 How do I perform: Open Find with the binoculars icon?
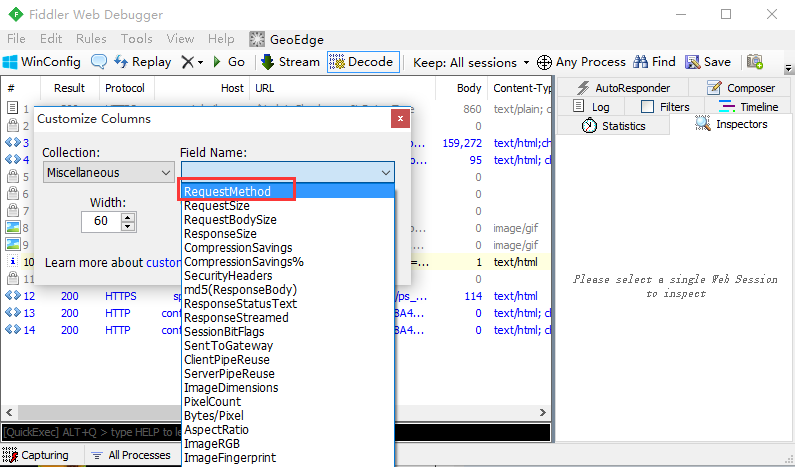655,62
